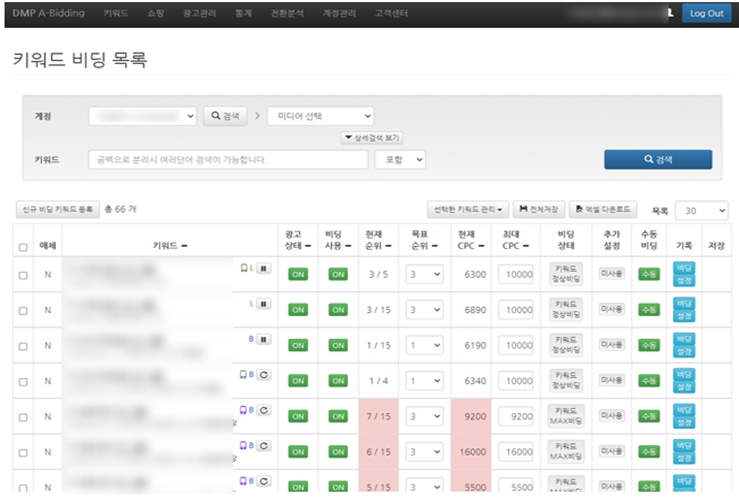Open 선택한 키워드 관리 dropdown menu
Image resolution: width=739 pixels, height=500 pixels.
coord(468,209)
